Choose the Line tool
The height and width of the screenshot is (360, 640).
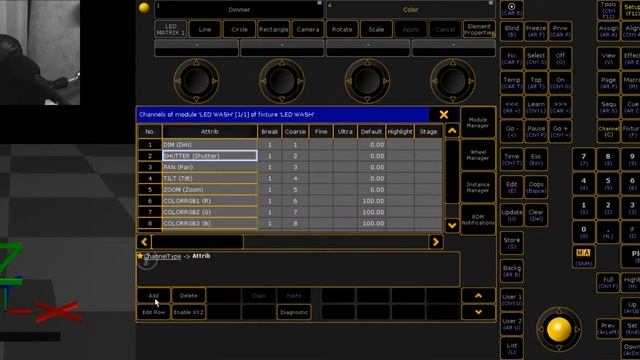coord(205,29)
